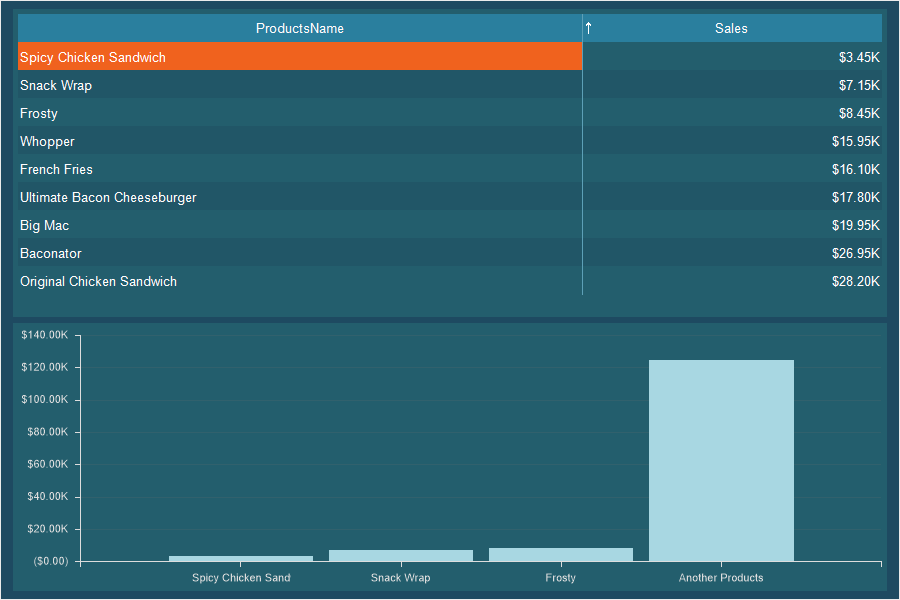This screenshot has width=900, height=600.
Task: Click the Frosty bar in the chart
Action: click(561, 554)
